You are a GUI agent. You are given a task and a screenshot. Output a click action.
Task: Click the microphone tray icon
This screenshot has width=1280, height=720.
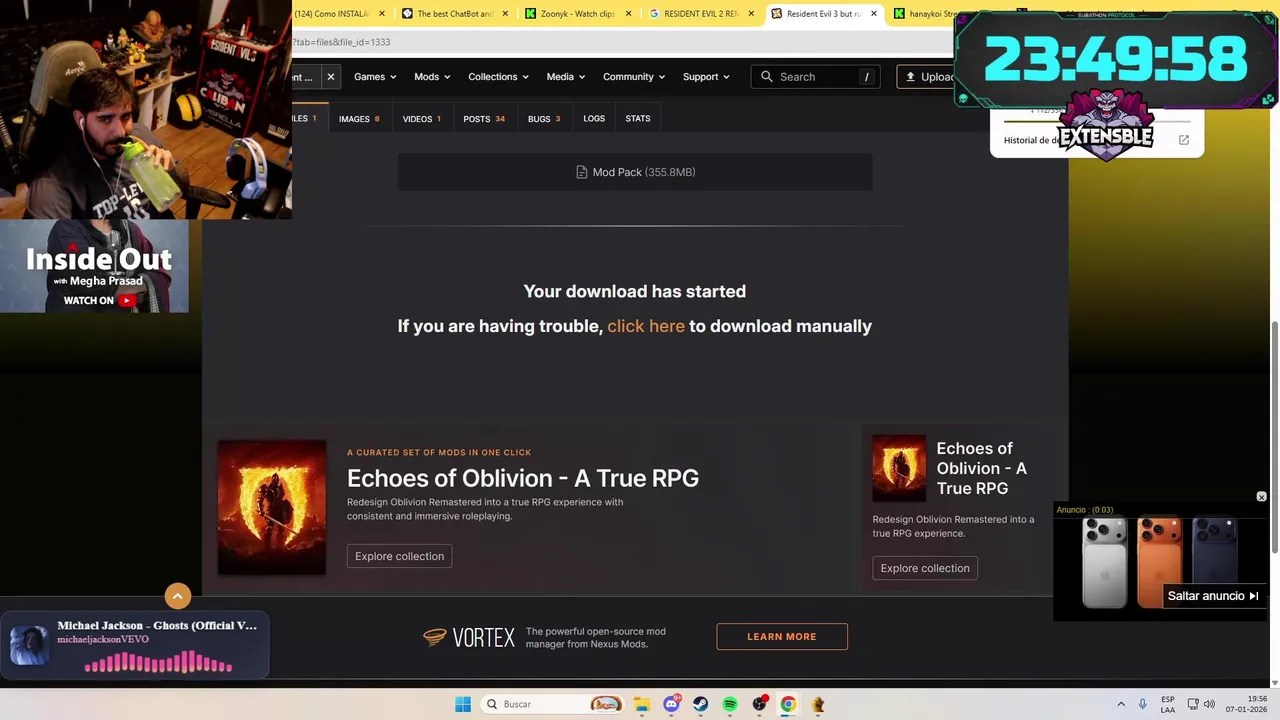pos(1142,704)
